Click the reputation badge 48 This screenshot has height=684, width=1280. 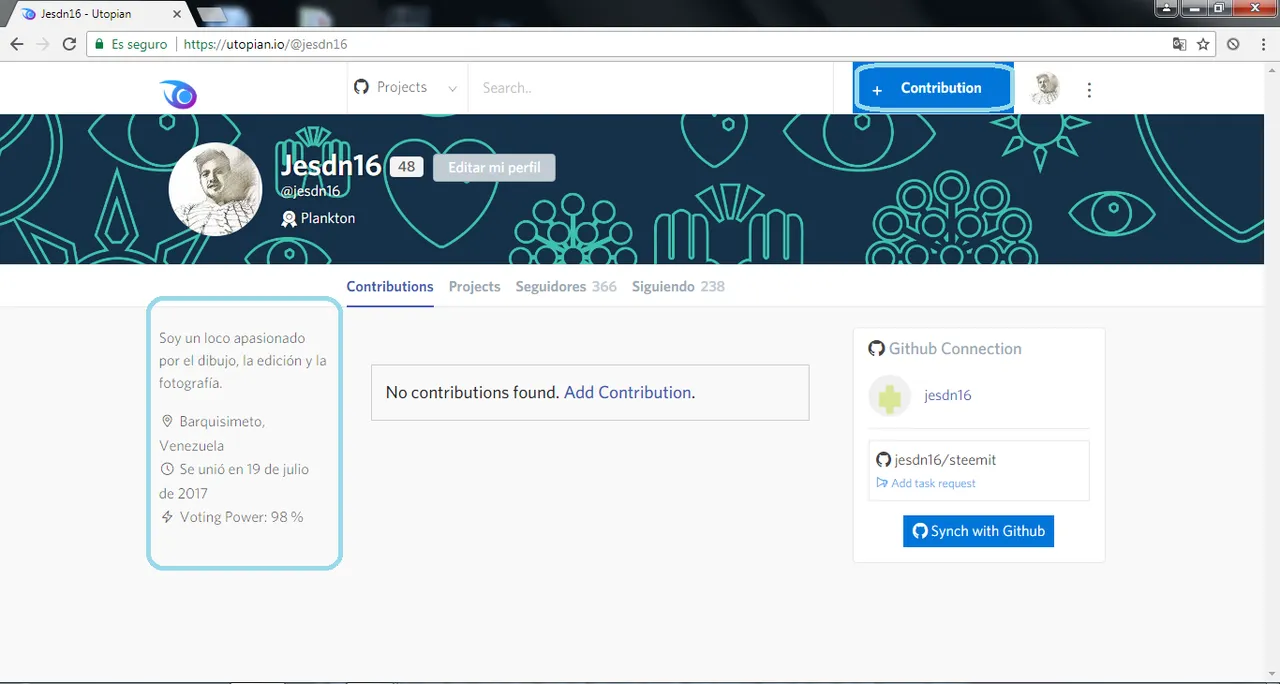pos(406,167)
